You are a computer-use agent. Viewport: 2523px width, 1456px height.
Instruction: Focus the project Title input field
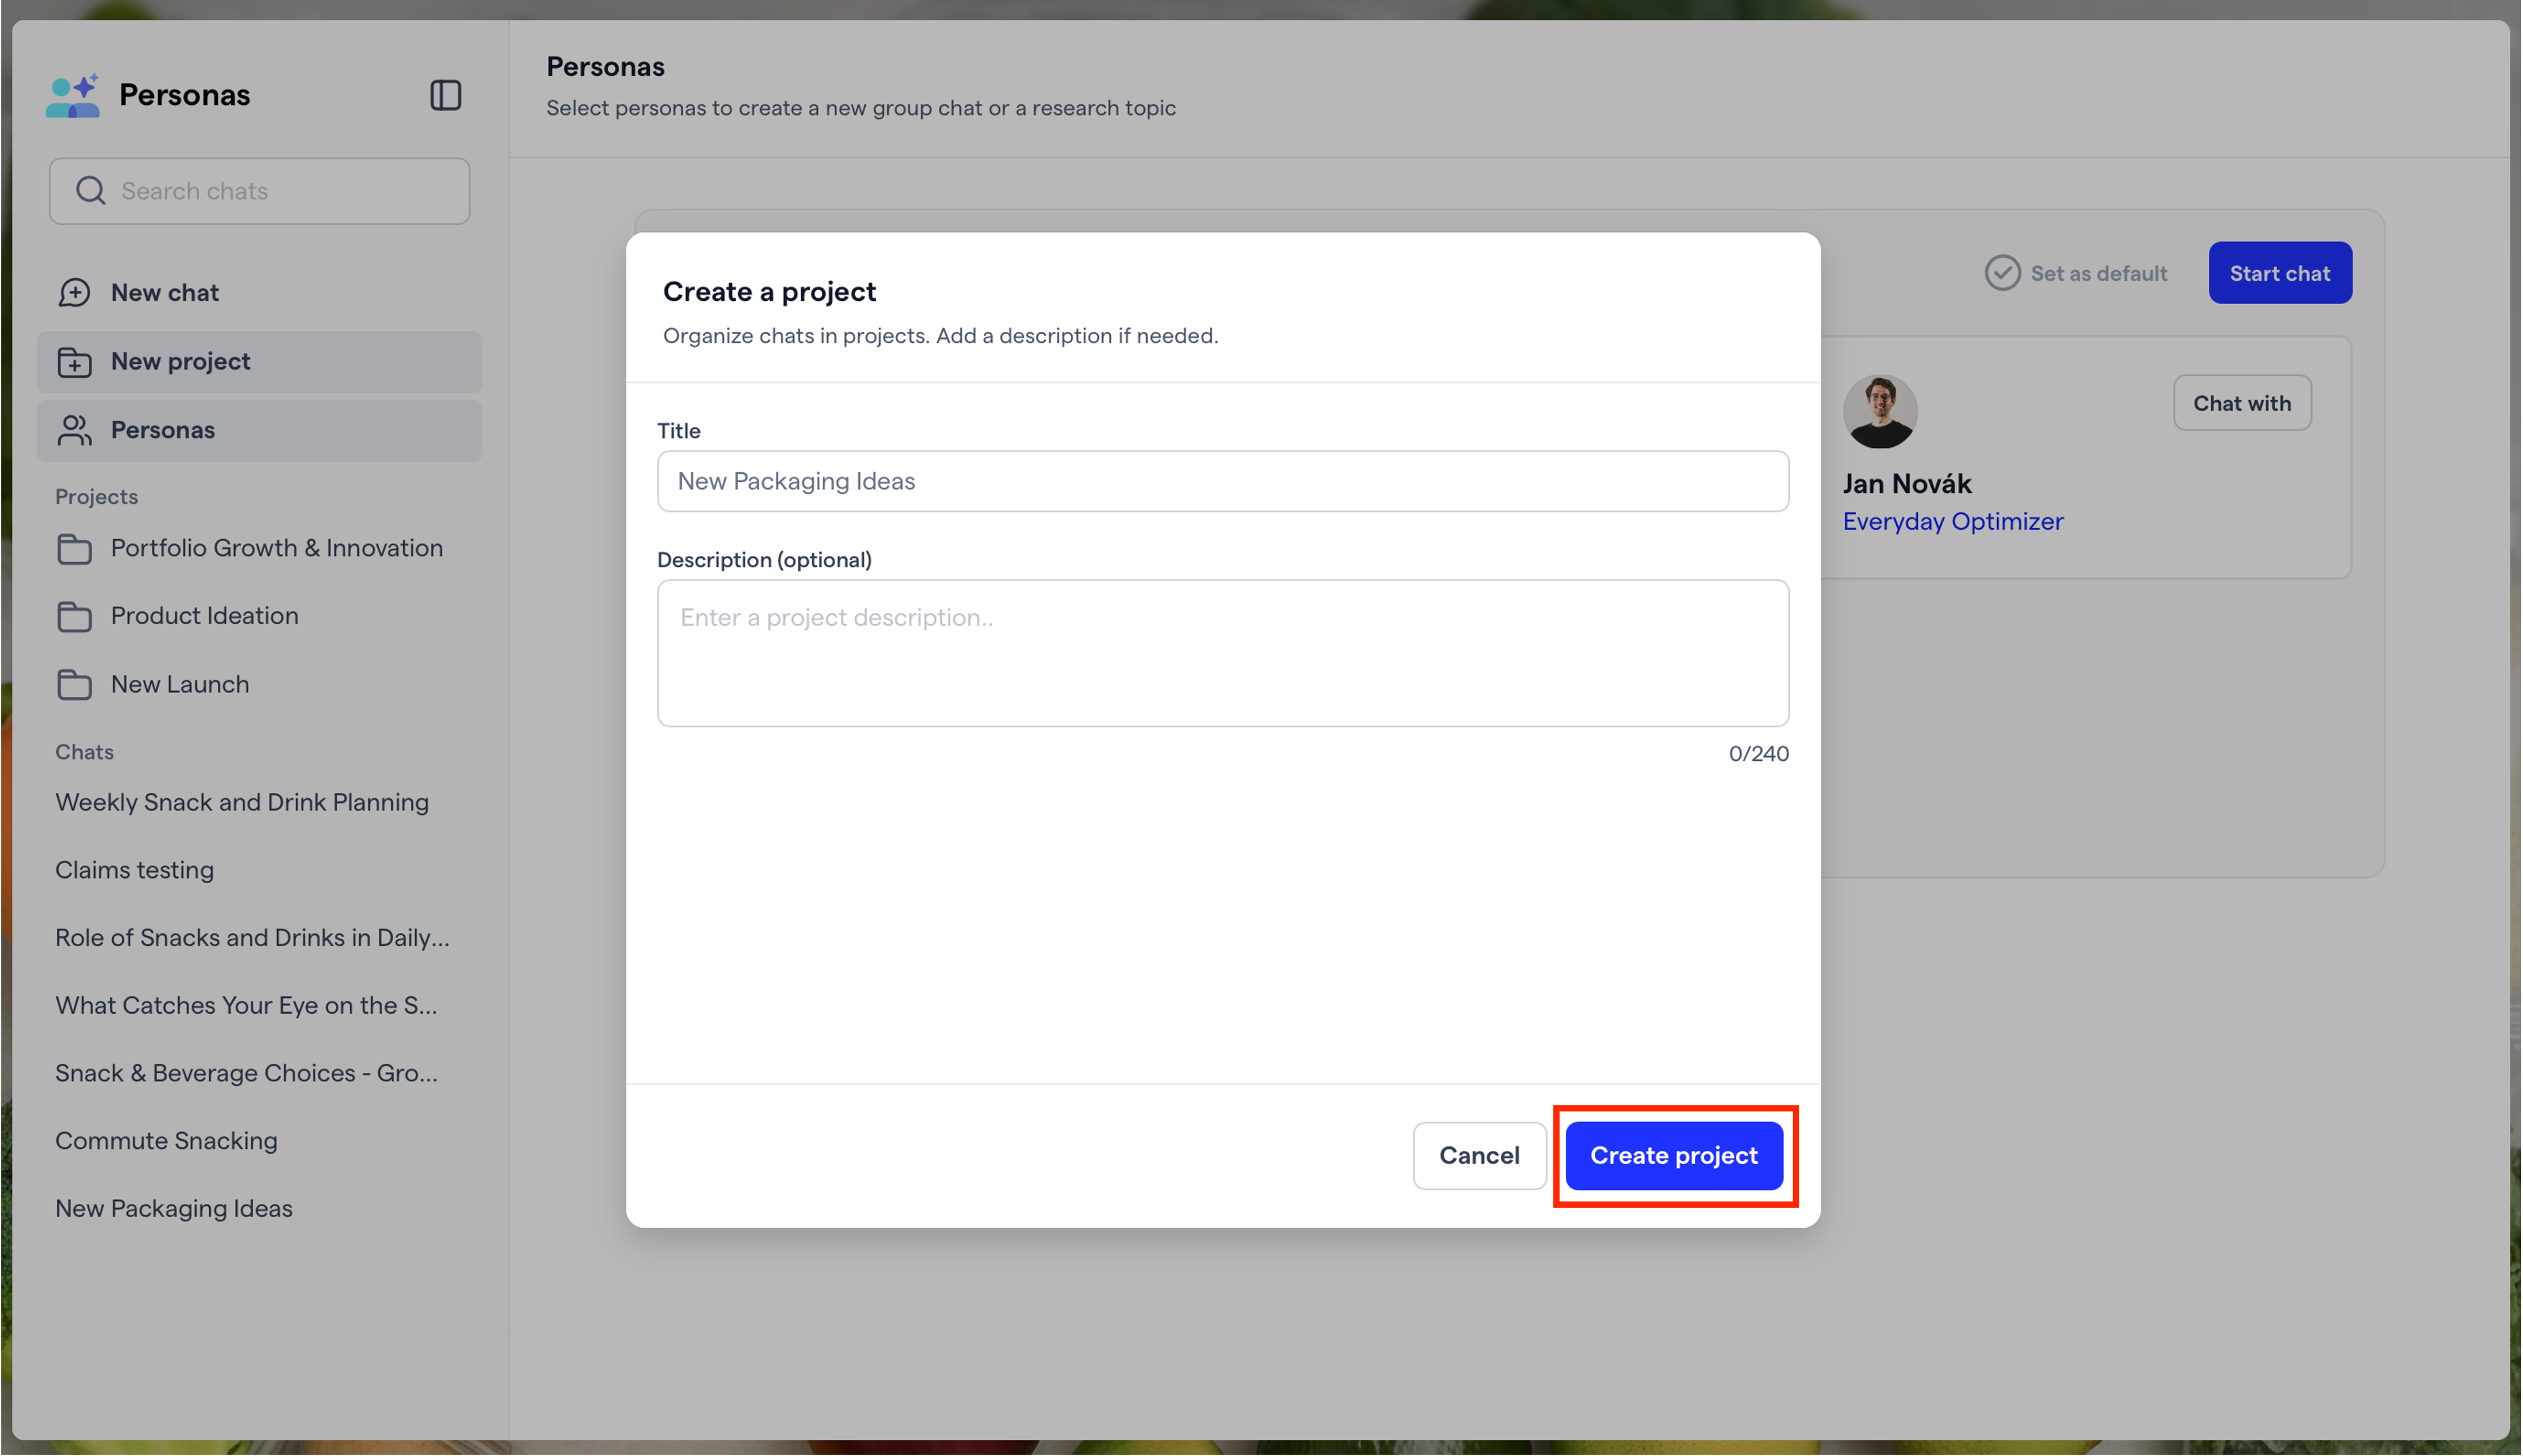1222,481
